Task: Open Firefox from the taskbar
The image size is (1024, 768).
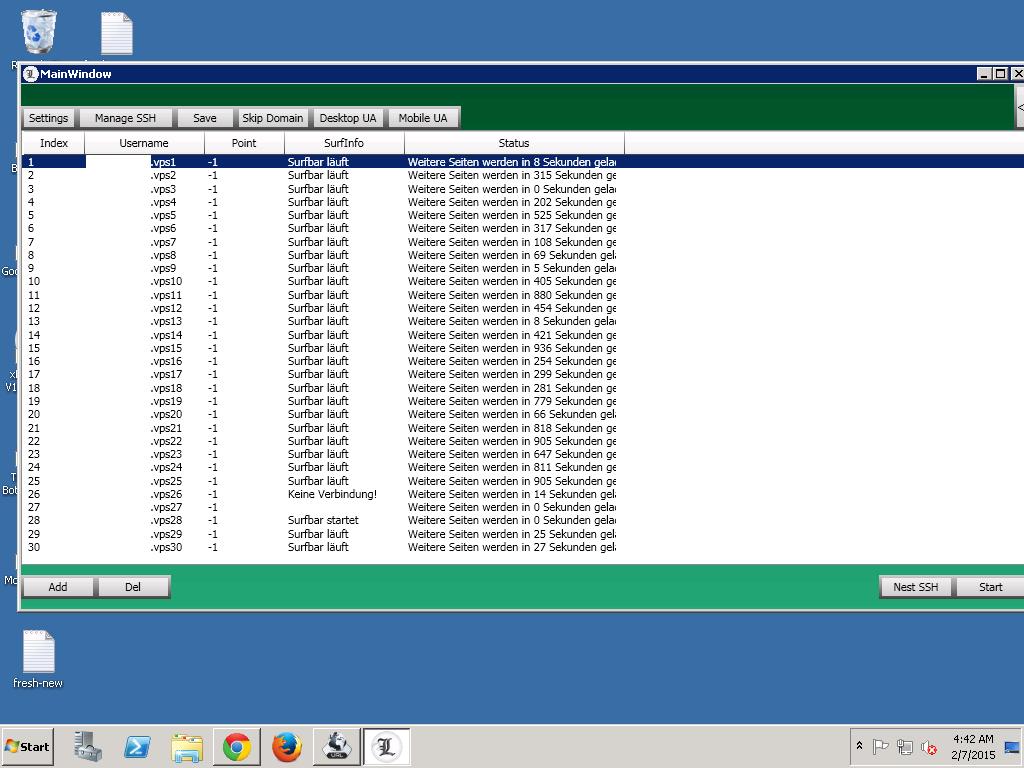Action: [x=287, y=746]
